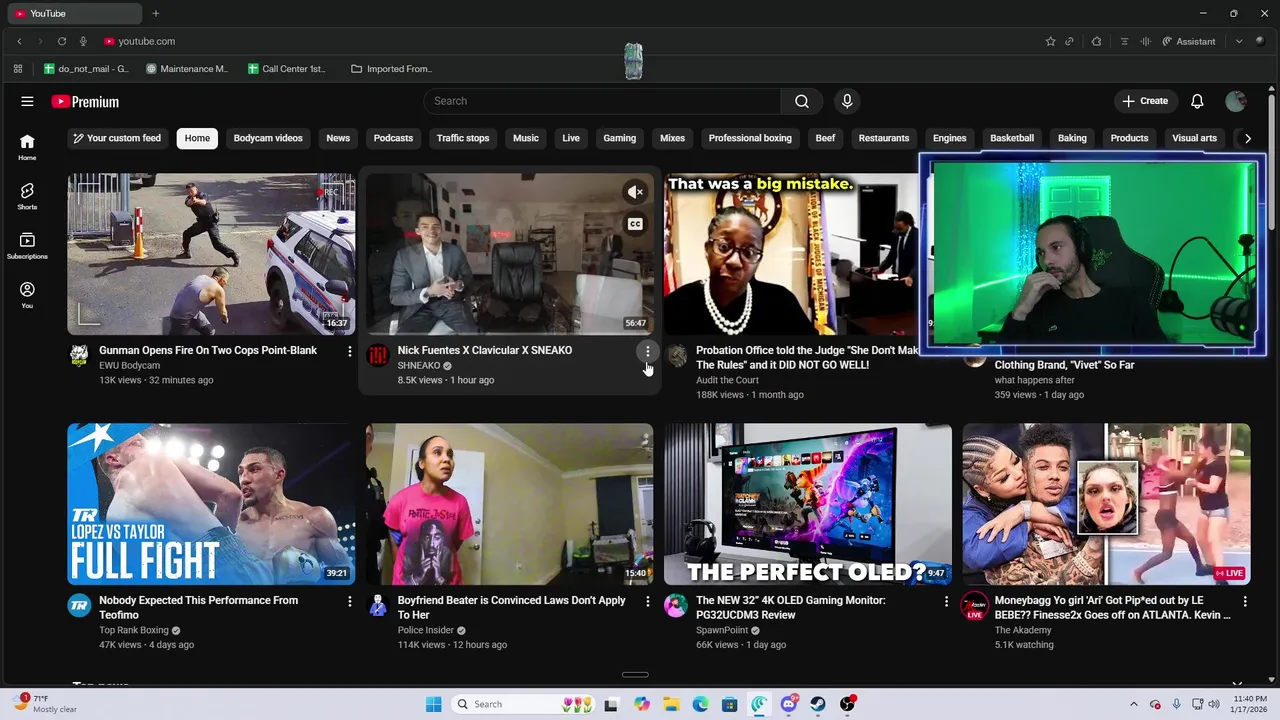Click the Create button

1145,101
